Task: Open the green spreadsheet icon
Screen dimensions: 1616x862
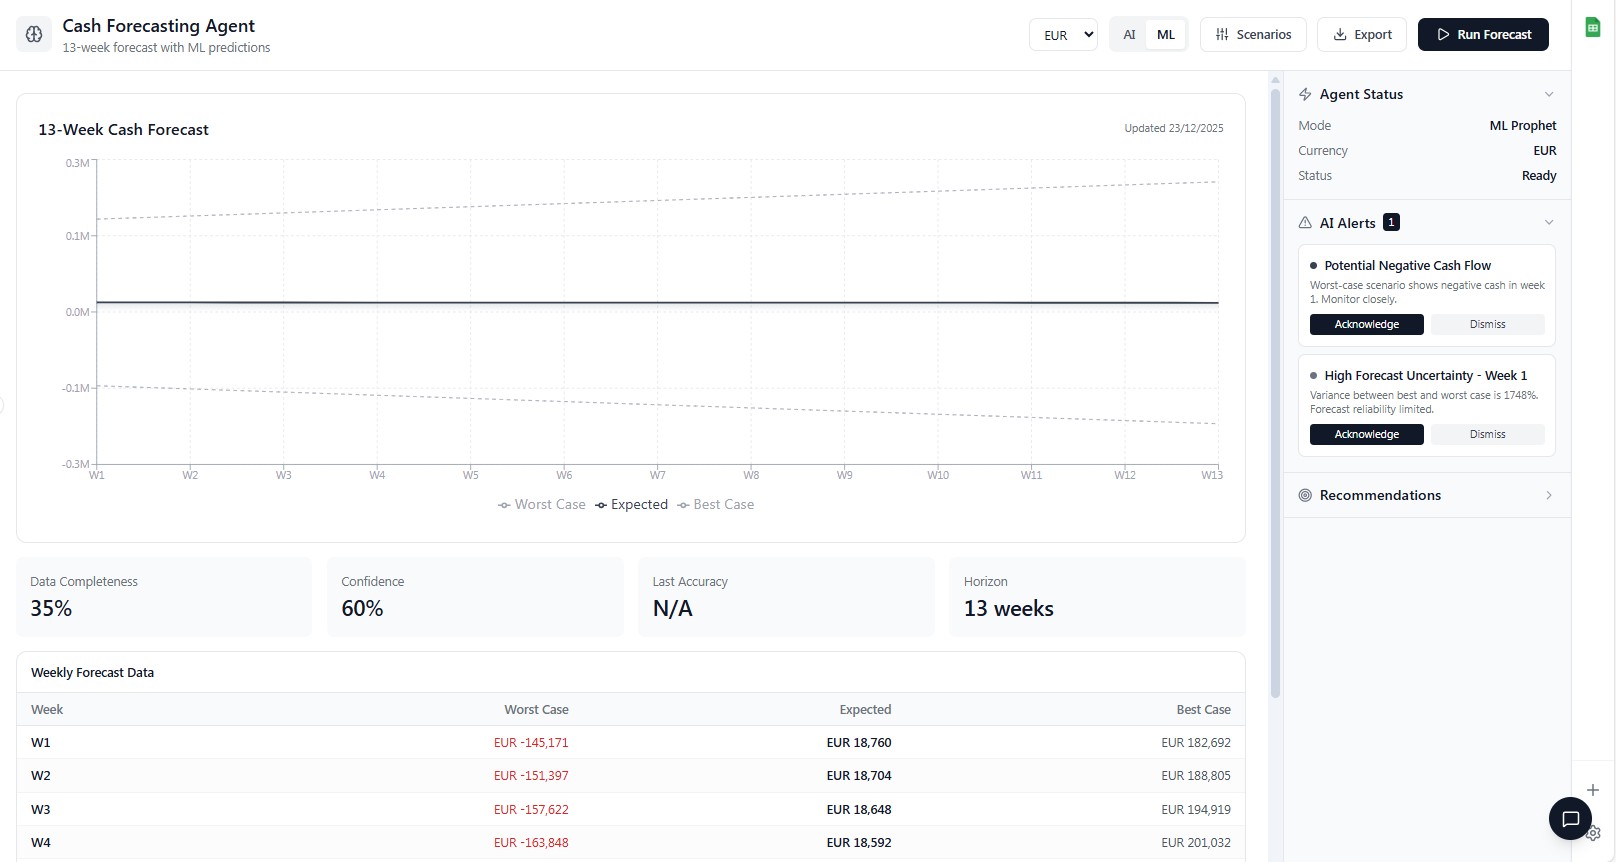Action: tap(1593, 28)
